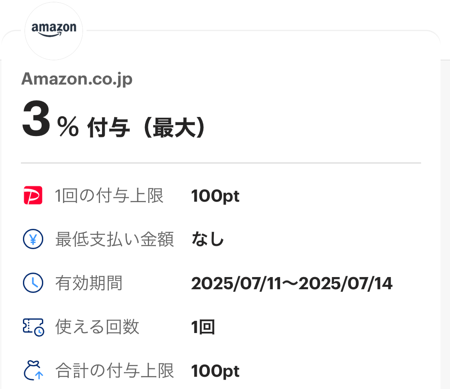Click the 最低支払い金額 label

point(115,239)
